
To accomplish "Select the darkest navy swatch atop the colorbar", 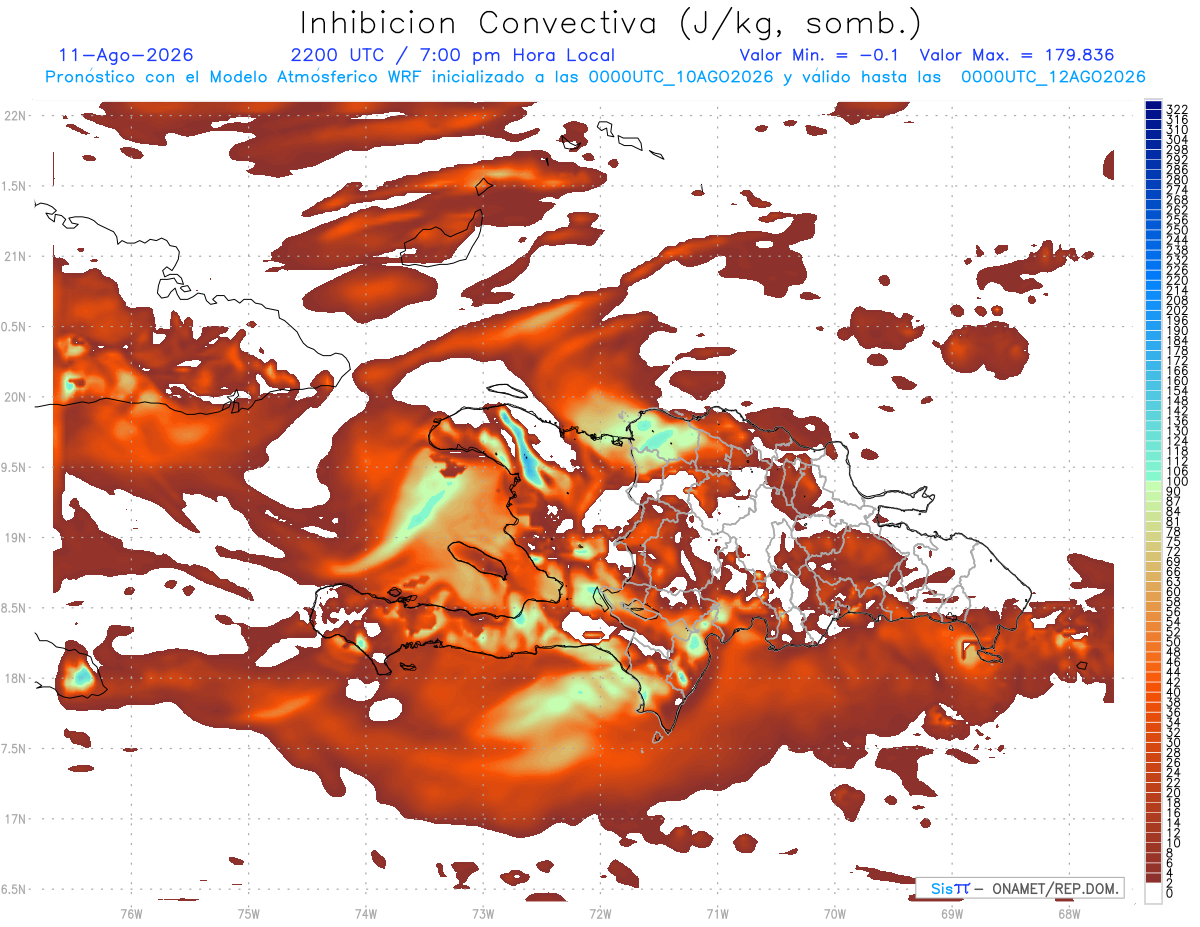I will 1153,105.
